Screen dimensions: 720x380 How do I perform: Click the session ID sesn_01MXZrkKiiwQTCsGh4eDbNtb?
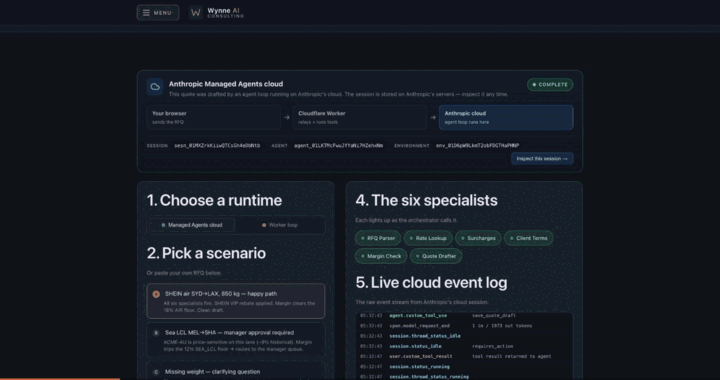point(217,145)
